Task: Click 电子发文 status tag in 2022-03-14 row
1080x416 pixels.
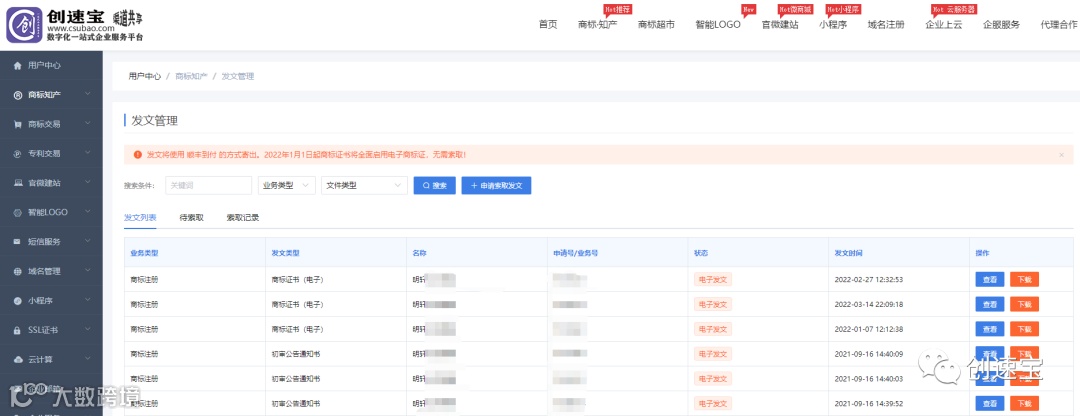Action: [x=713, y=304]
